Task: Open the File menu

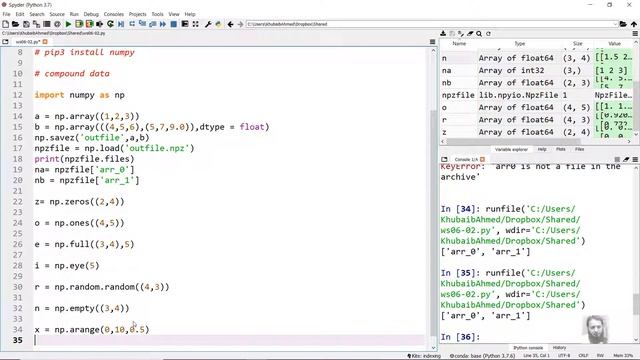Action: (7, 14)
